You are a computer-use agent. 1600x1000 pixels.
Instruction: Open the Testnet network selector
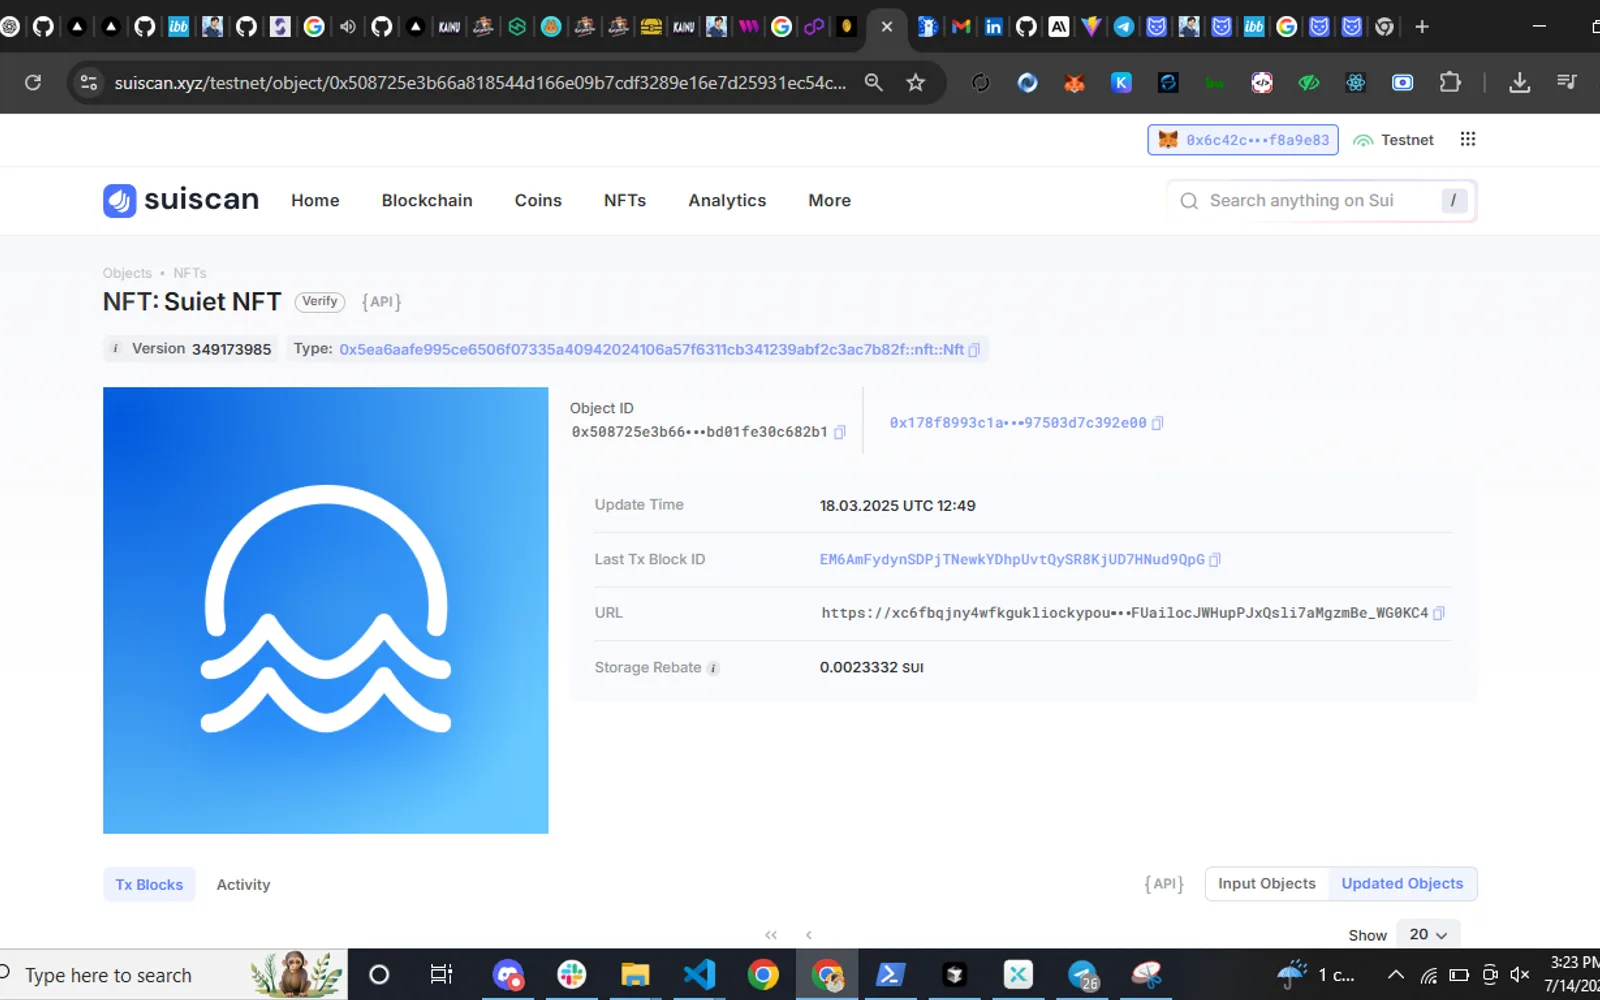[x=1393, y=140]
